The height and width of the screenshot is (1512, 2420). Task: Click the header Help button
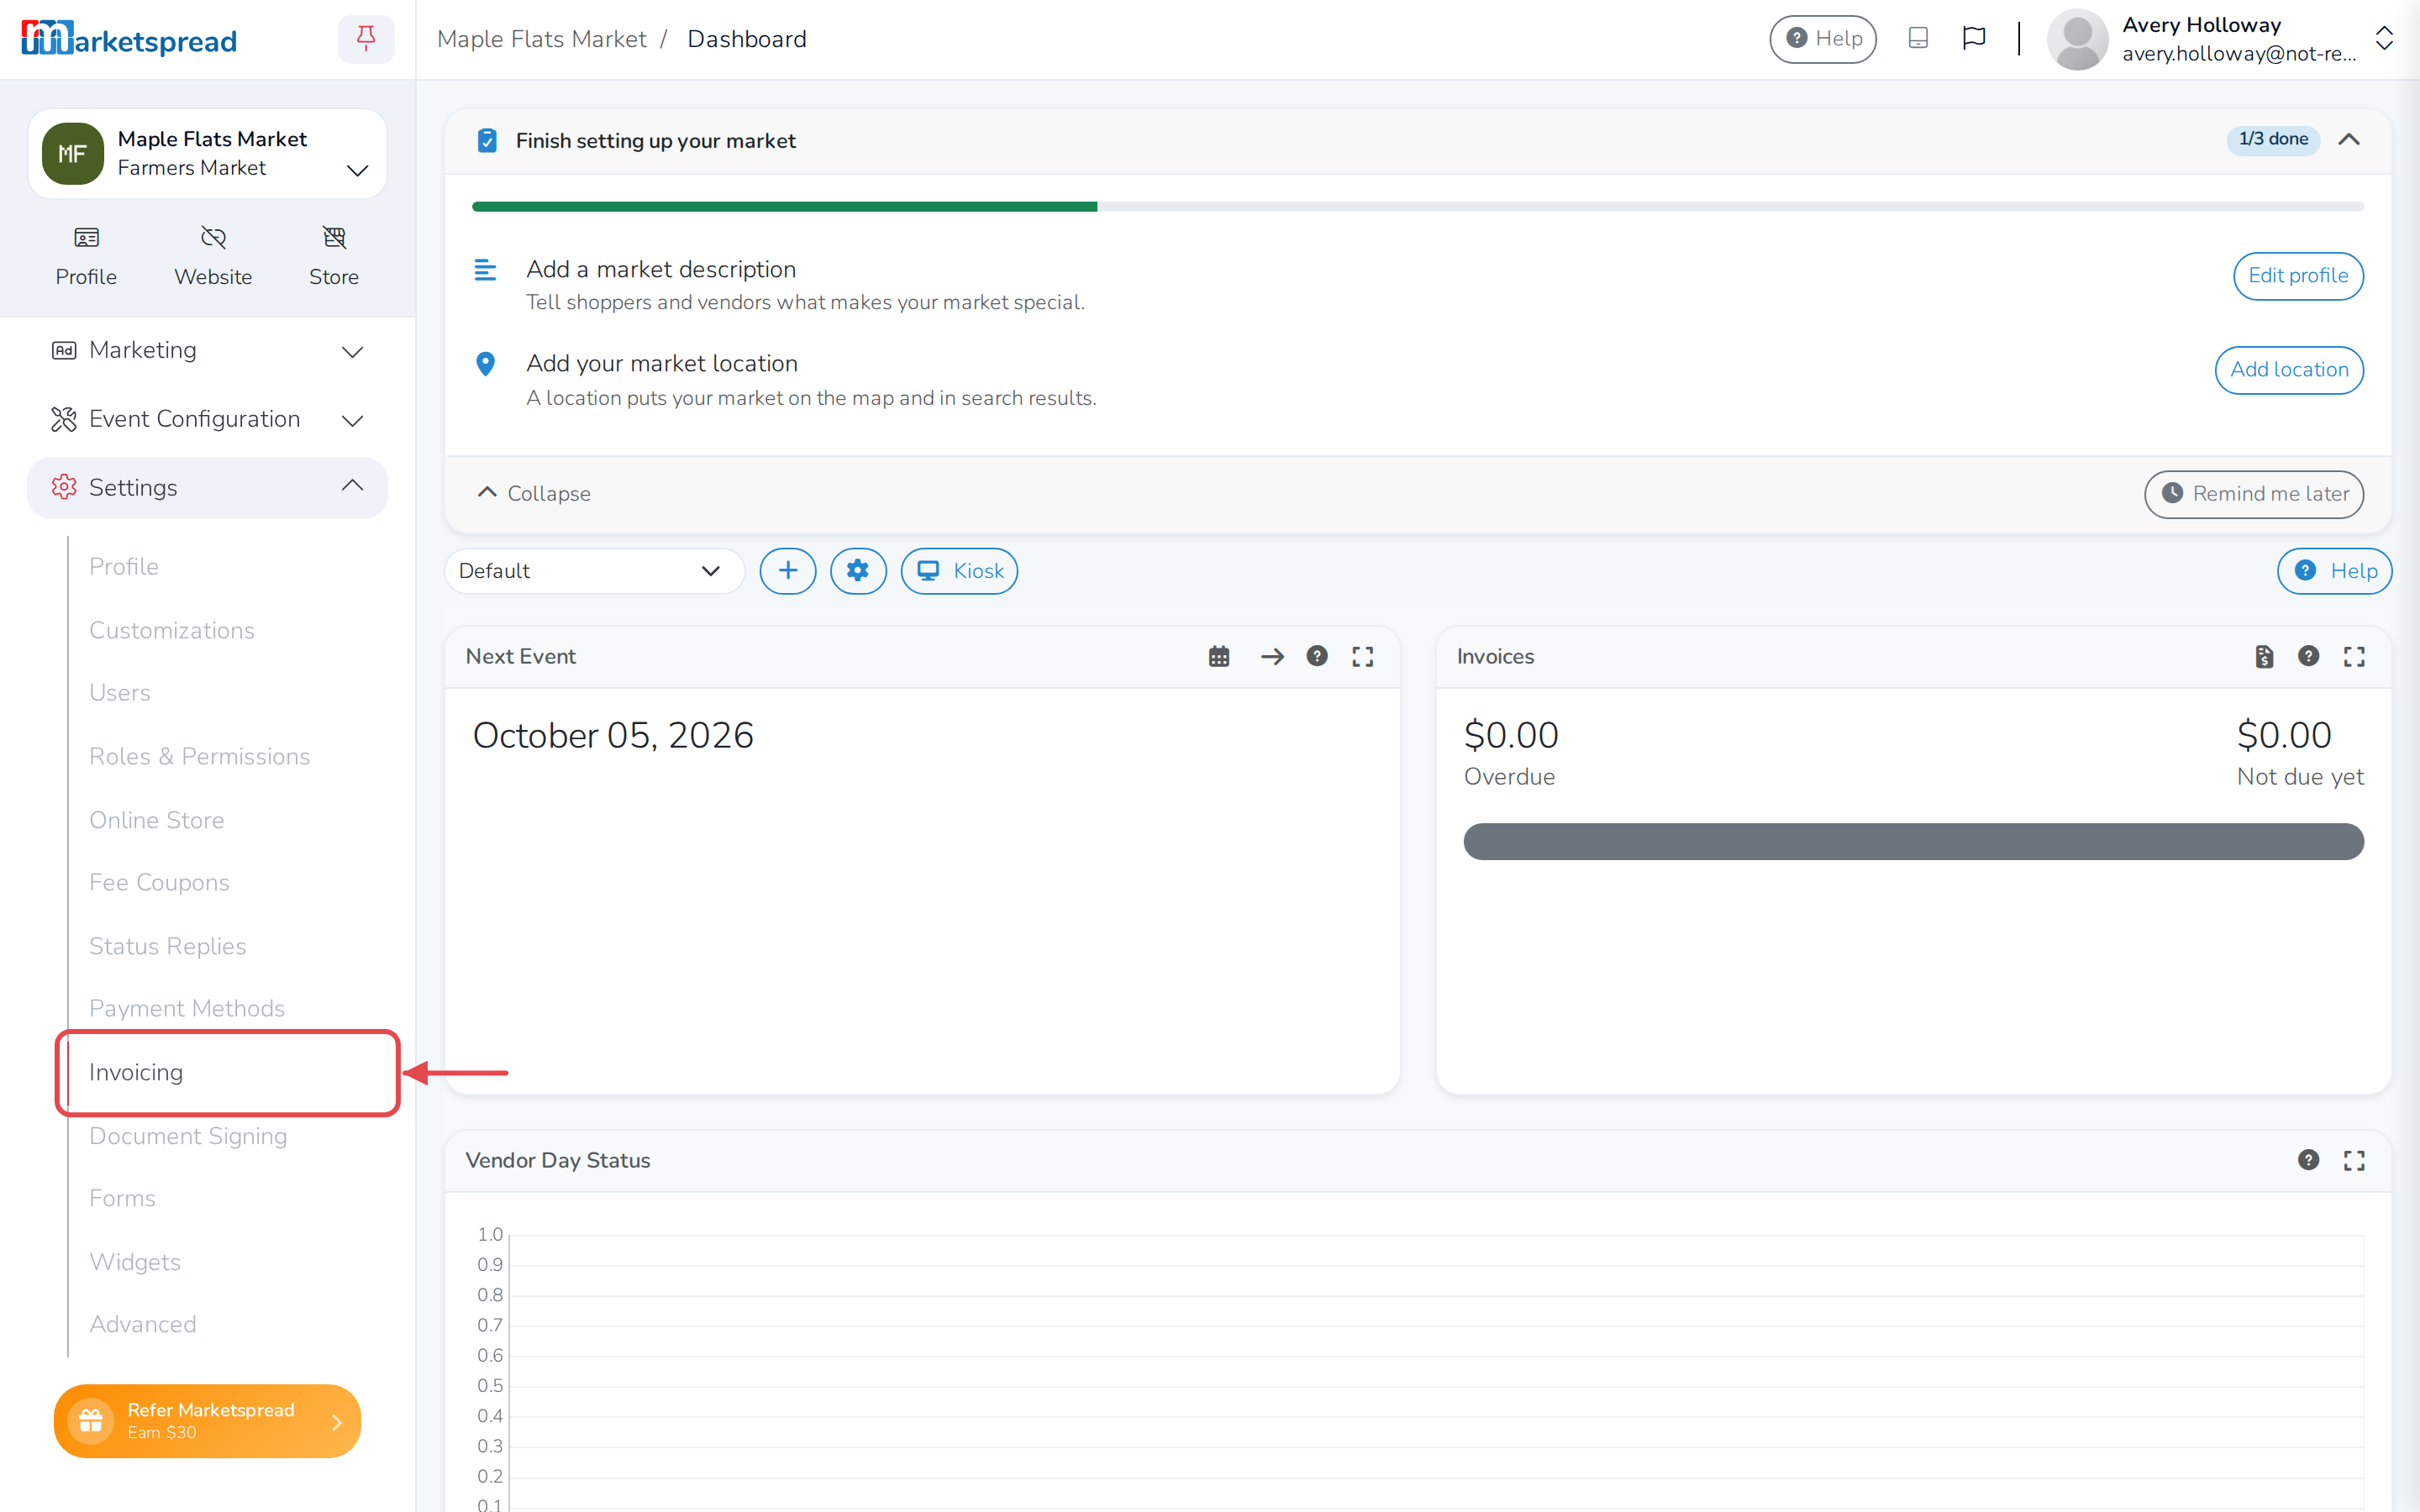(1823, 39)
